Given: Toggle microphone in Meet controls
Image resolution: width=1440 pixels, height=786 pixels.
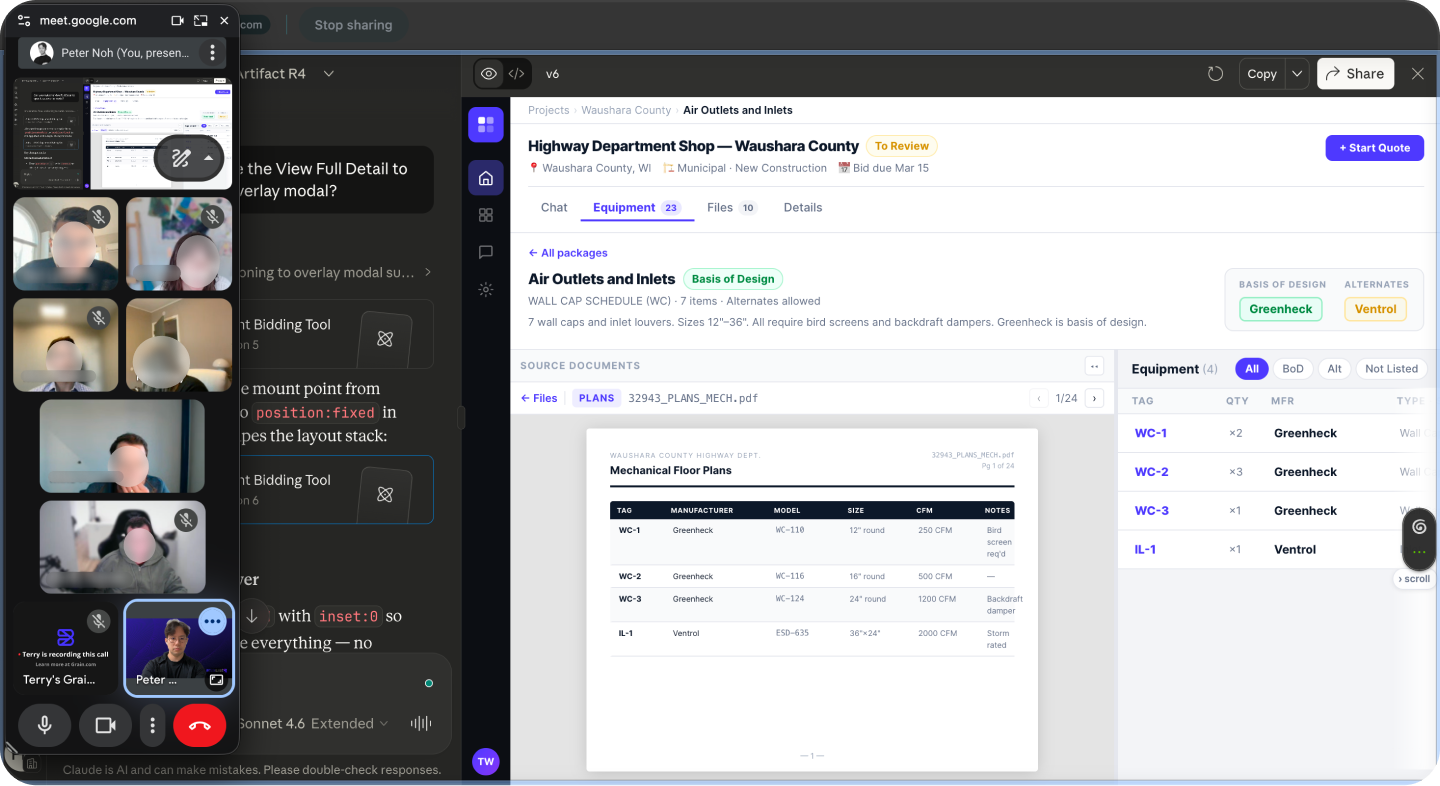Looking at the screenshot, I should click(44, 725).
